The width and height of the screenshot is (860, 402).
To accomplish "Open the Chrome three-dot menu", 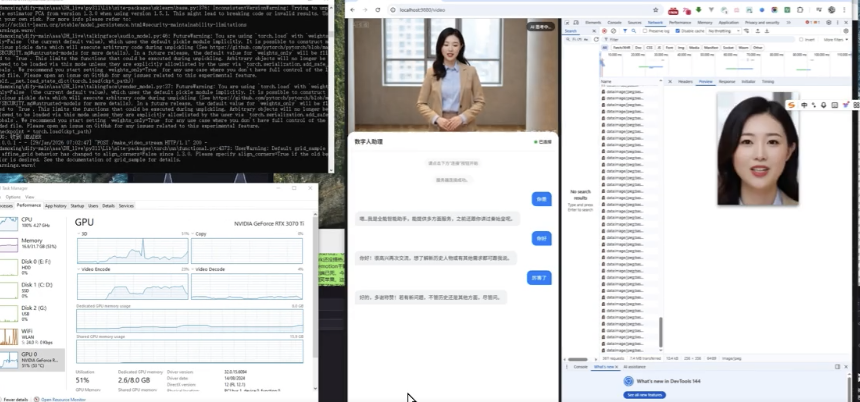I will (x=844, y=10).
